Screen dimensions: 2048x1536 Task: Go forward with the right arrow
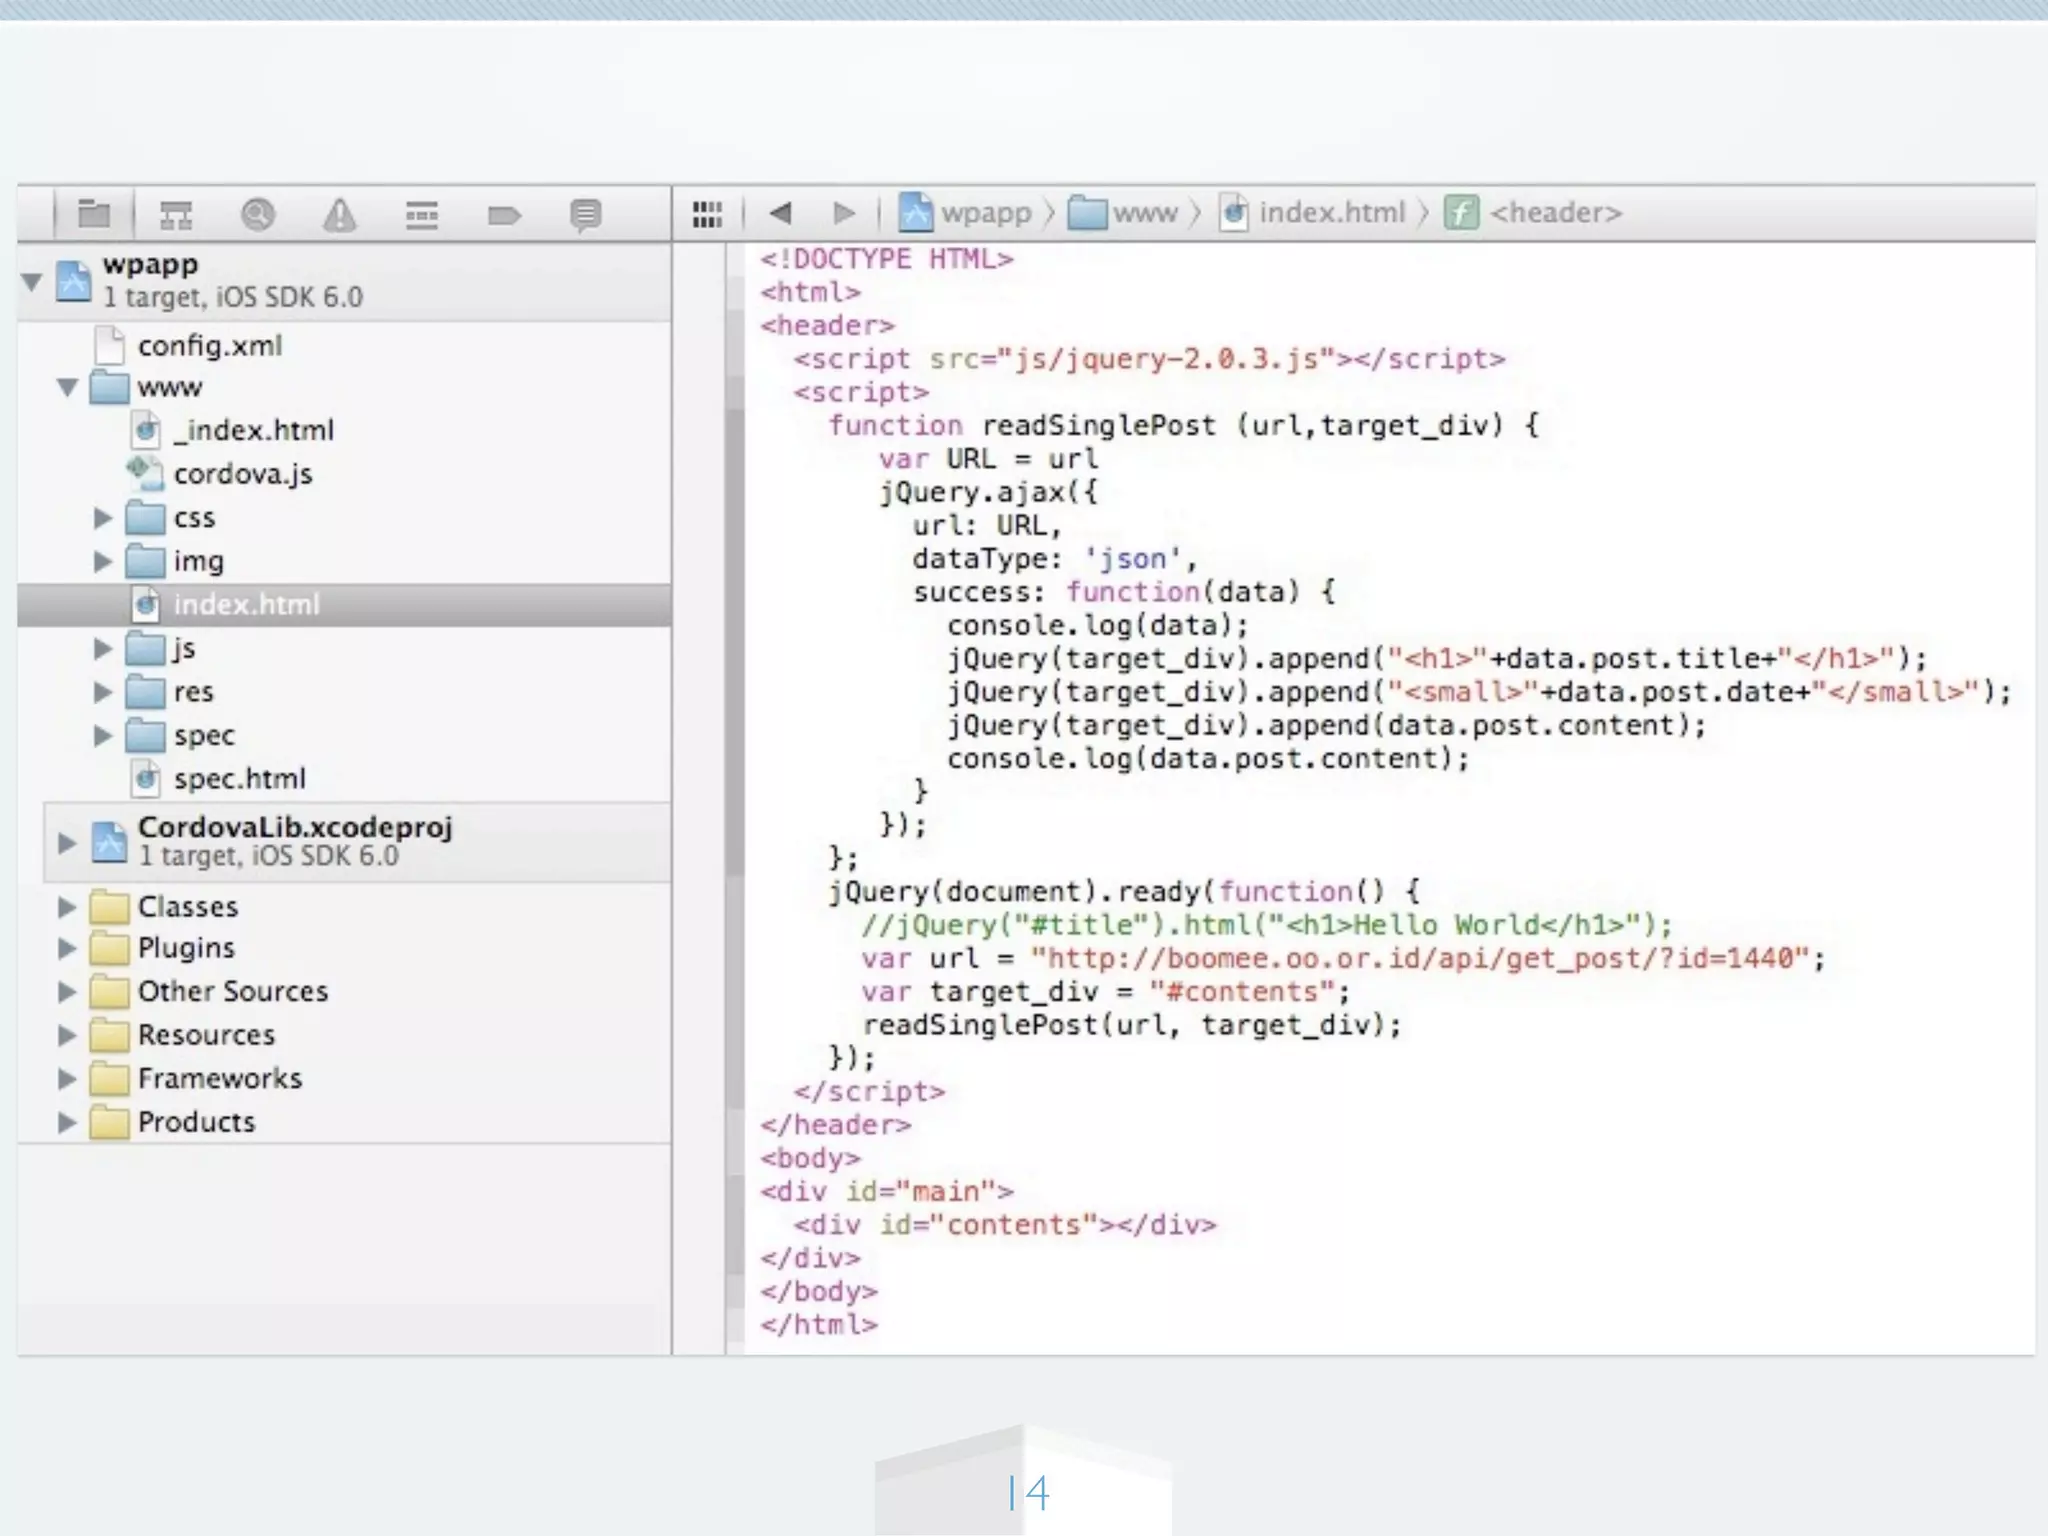(x=844, y=213)
